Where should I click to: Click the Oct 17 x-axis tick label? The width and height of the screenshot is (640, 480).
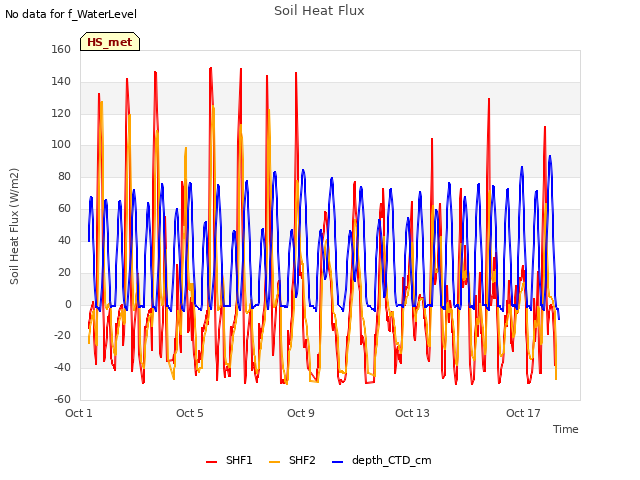523,413
